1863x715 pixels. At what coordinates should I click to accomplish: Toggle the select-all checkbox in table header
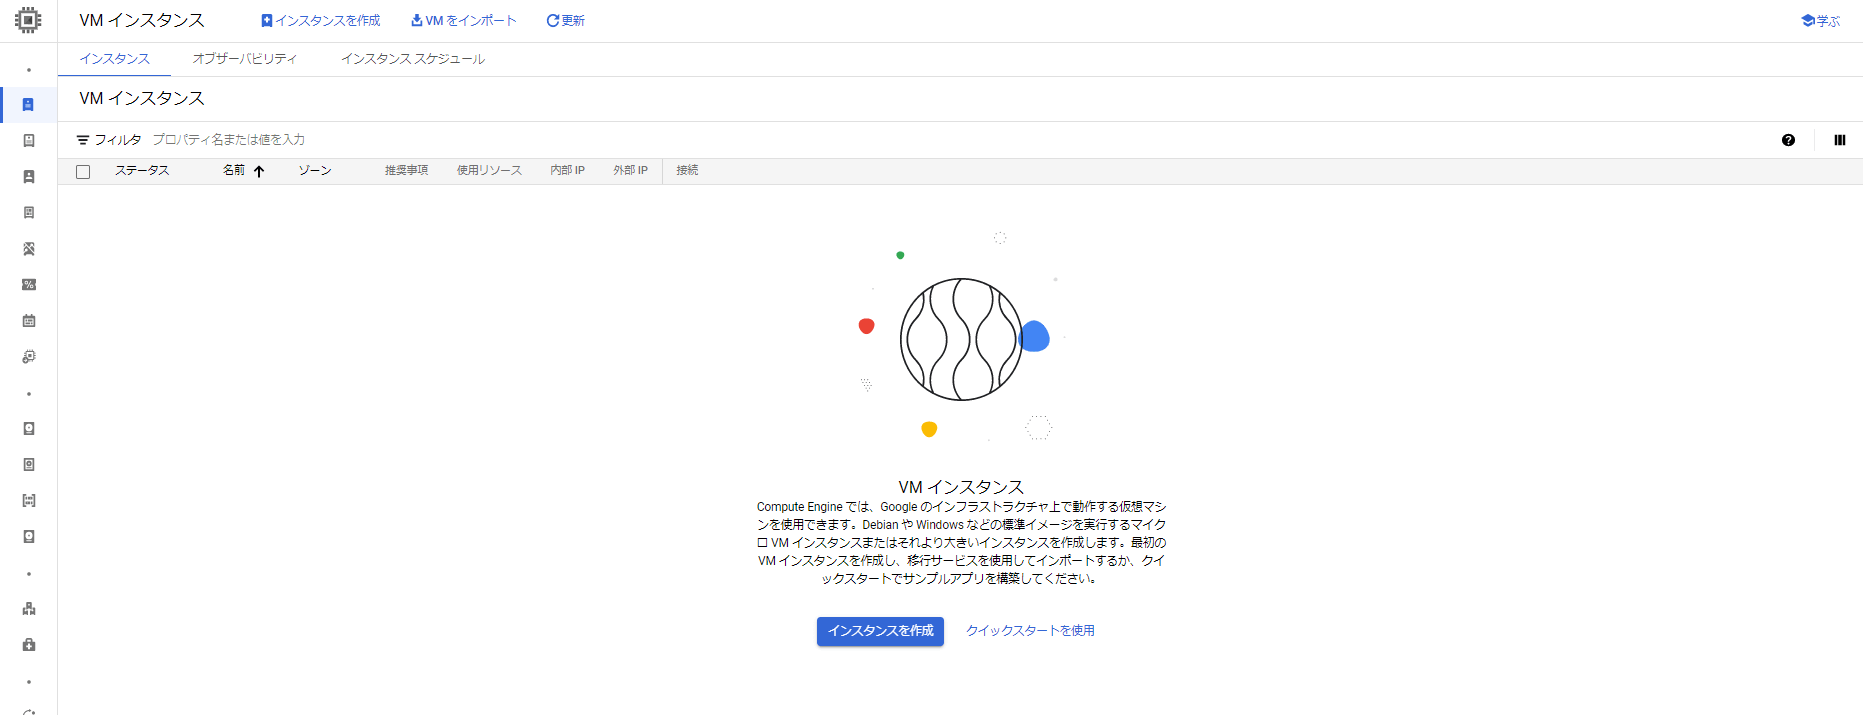point(83,172)
